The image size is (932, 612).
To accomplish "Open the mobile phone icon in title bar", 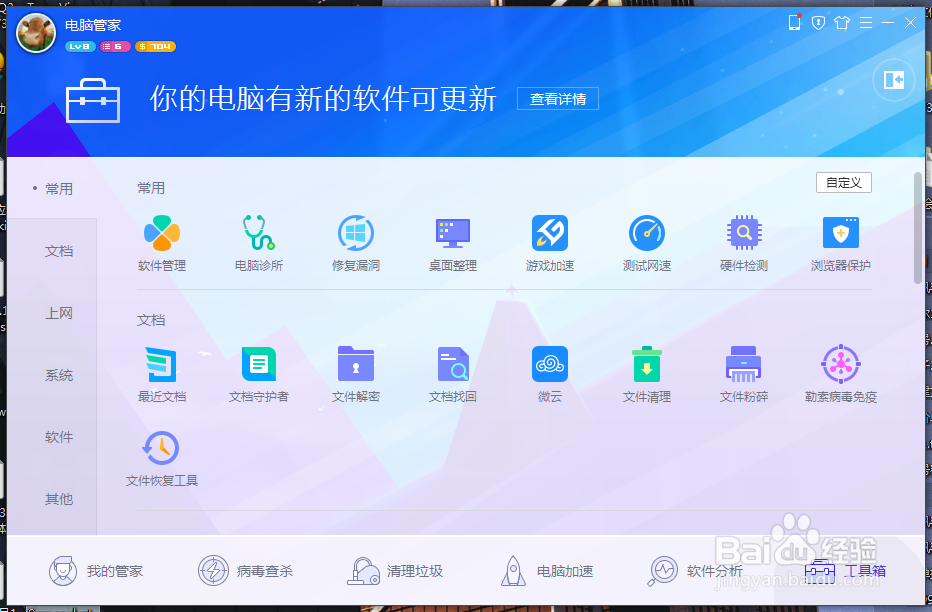I will pyautogui.click(x=794, y=23).
